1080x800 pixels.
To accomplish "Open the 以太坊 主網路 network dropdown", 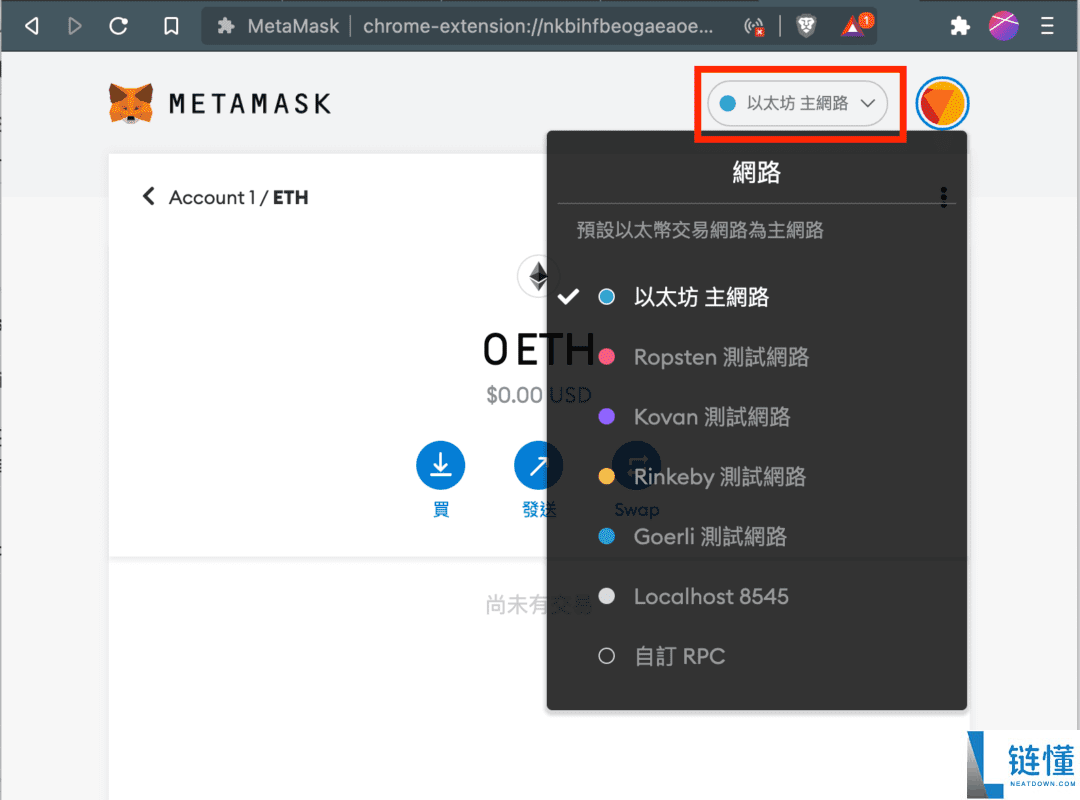I will (x=797, y=103).
